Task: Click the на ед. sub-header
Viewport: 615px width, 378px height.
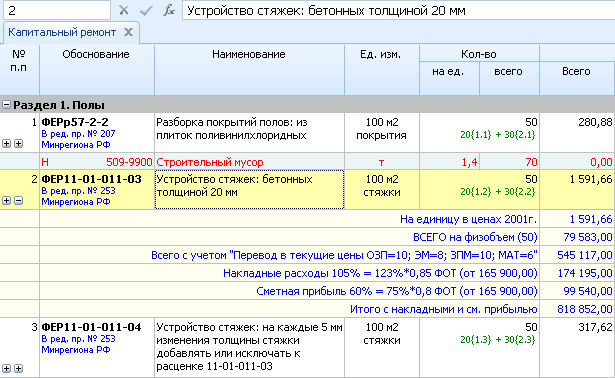Action: (449, 78)
